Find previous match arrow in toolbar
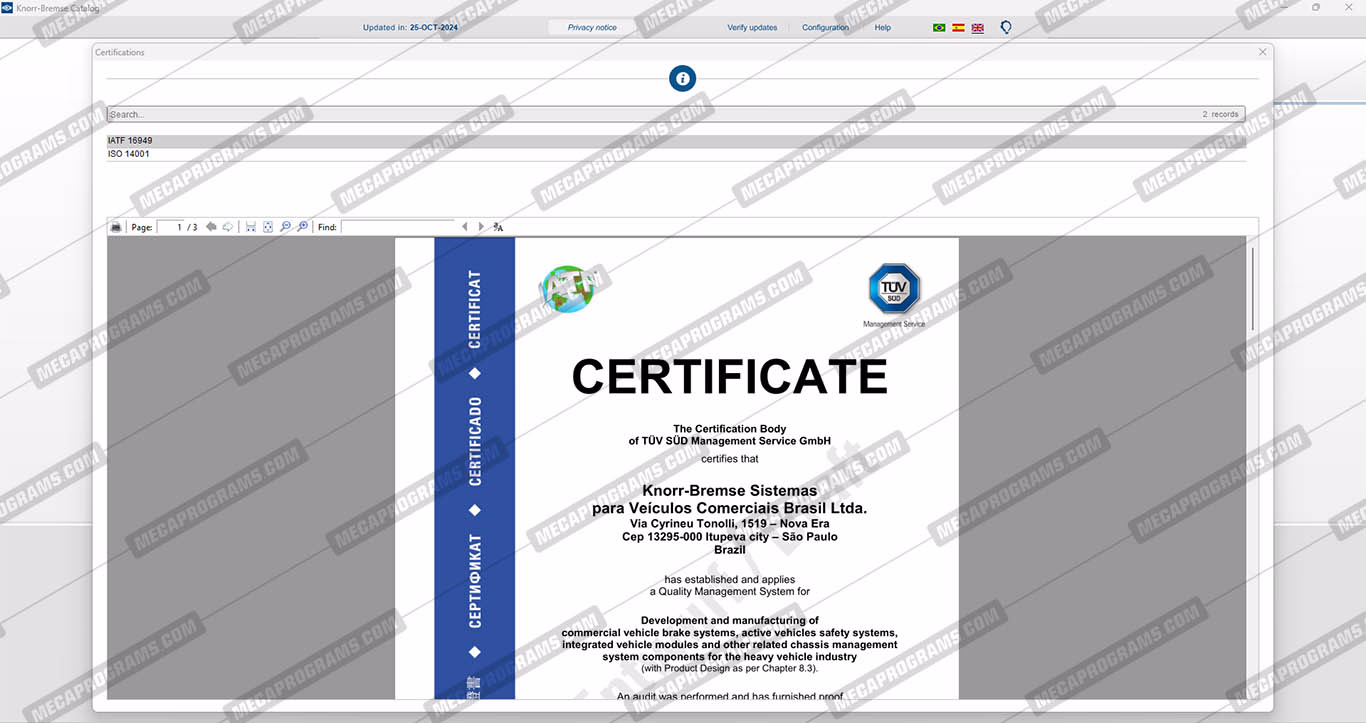This screenshot has width=1366, height=723. click(464, 227)
